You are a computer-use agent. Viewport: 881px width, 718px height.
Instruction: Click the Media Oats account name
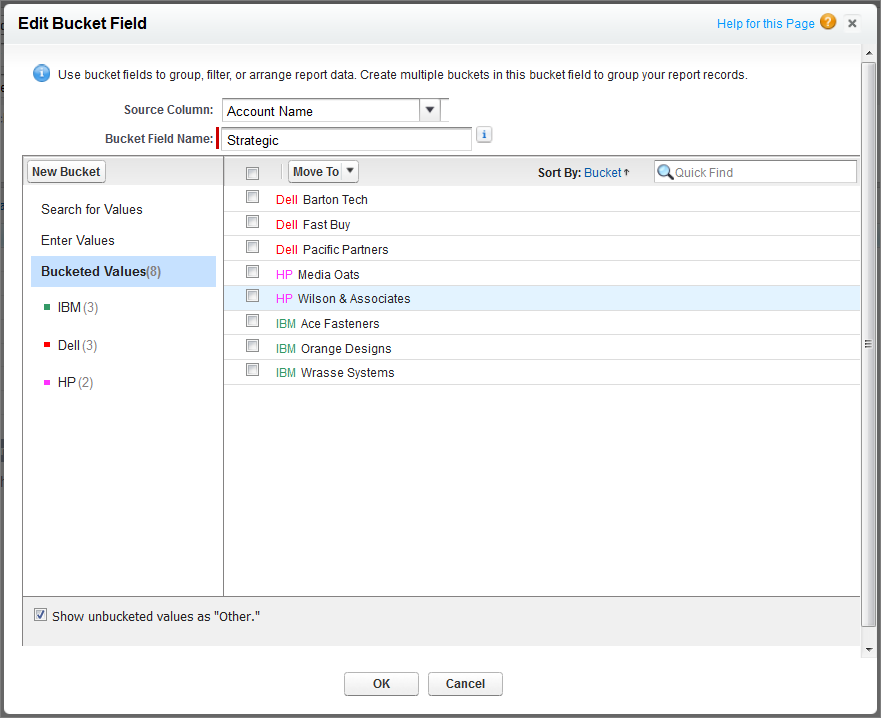tap(329, 275)
